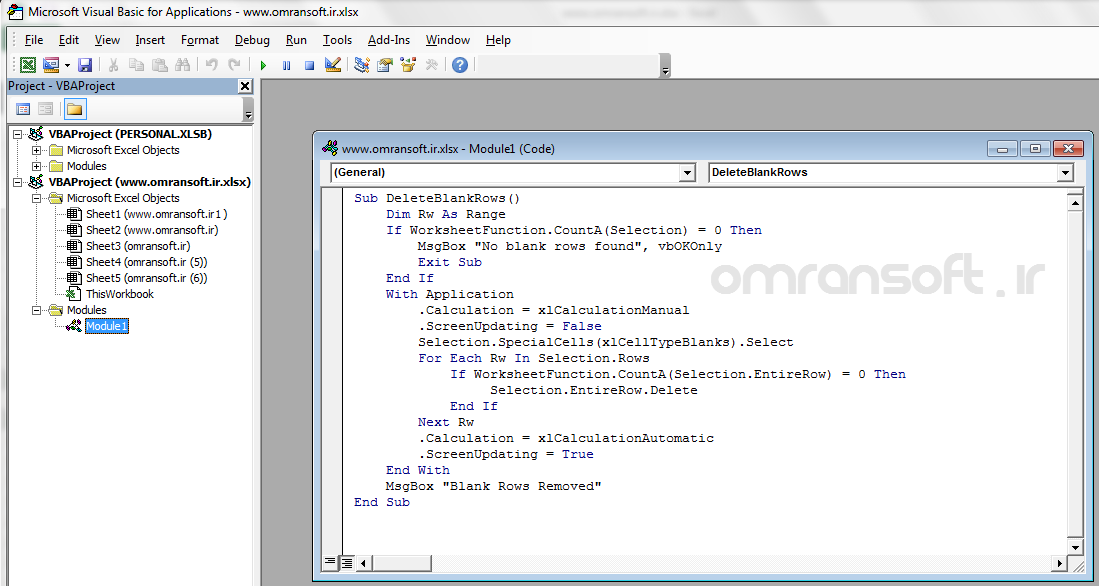Open Project Explorer from the toolbar icon
1099x586 pixels.
362,65
